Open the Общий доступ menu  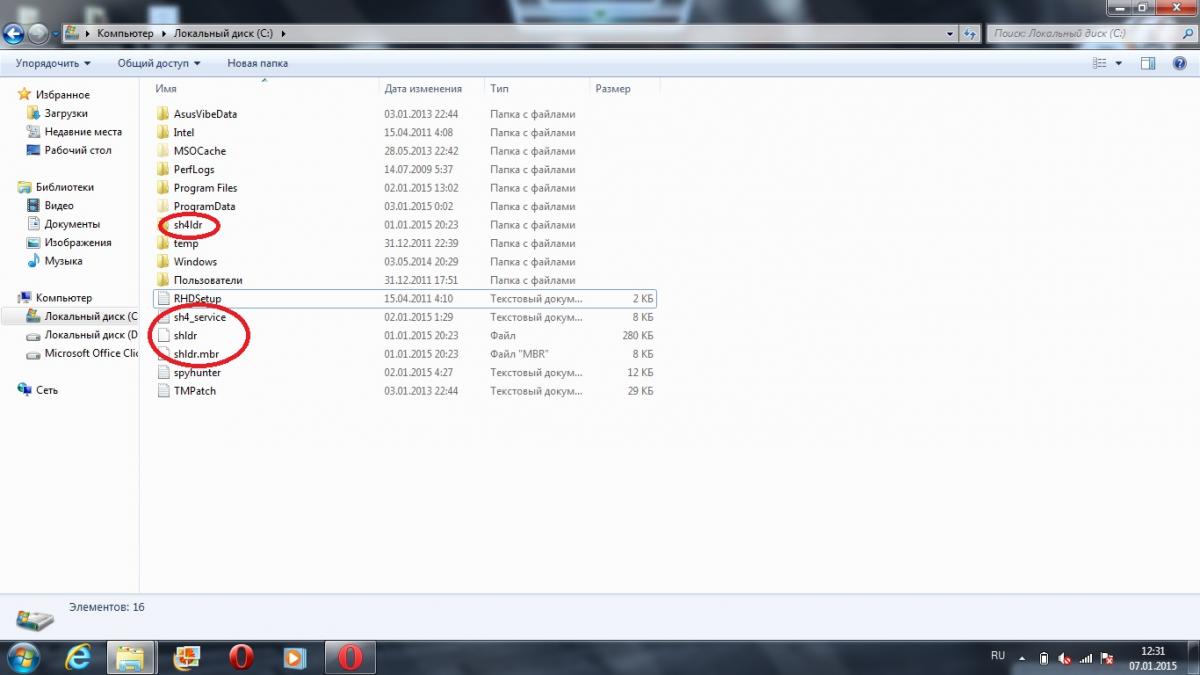click(x=159, y=63)
